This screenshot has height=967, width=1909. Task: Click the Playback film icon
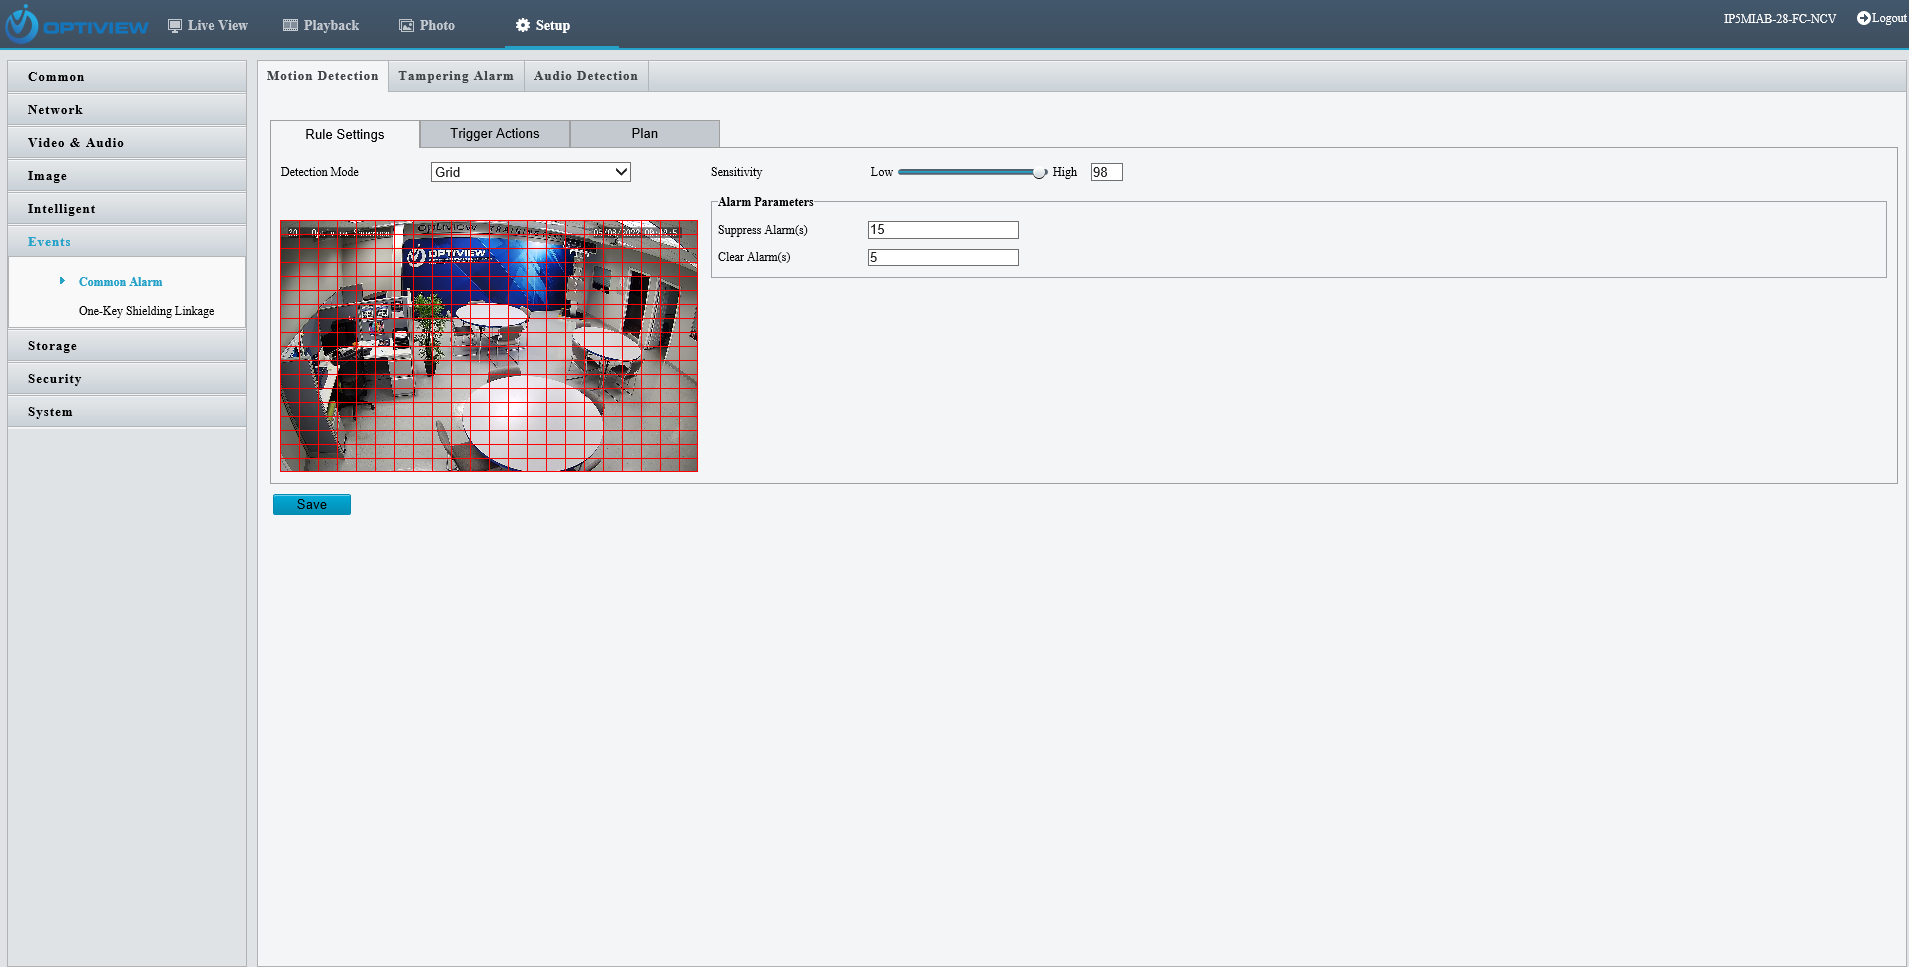pyautogui.click(x=290, y=26)
